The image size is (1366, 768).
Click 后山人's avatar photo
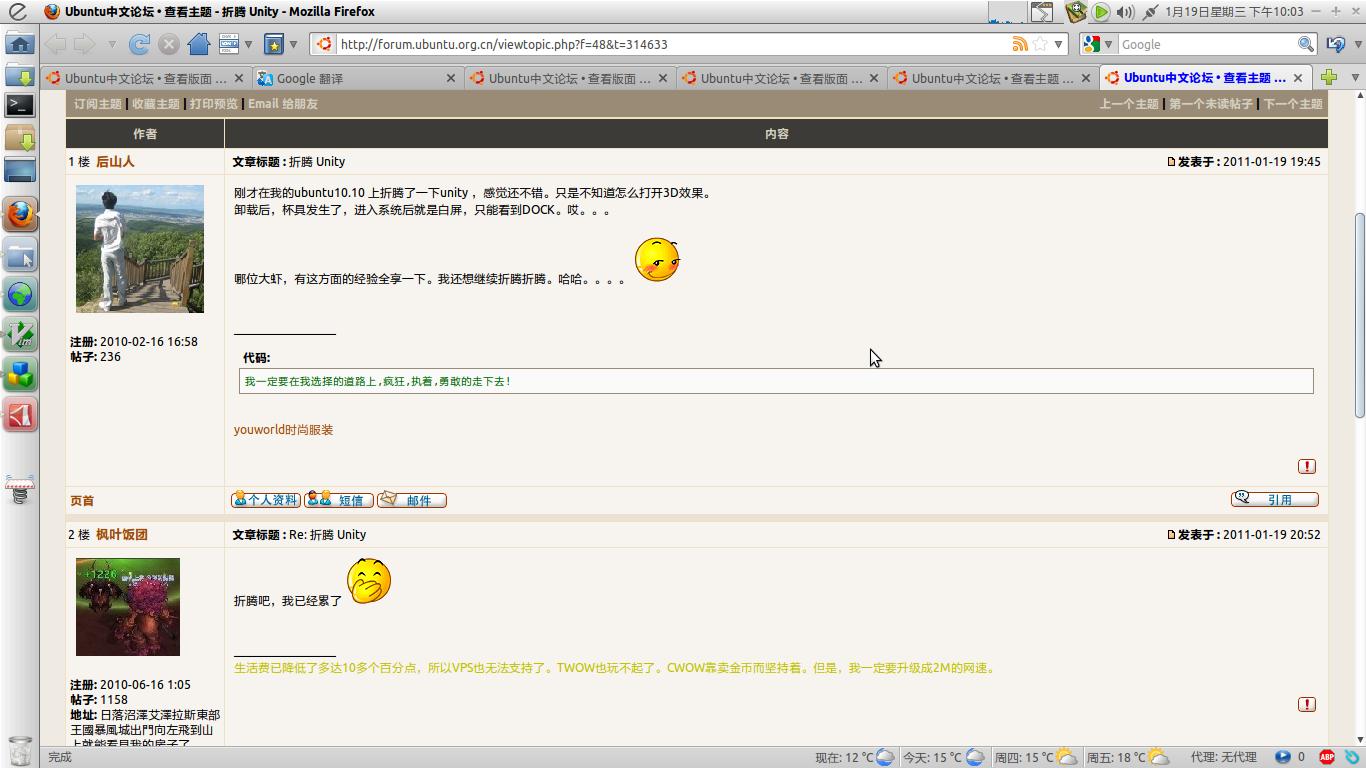140,249
